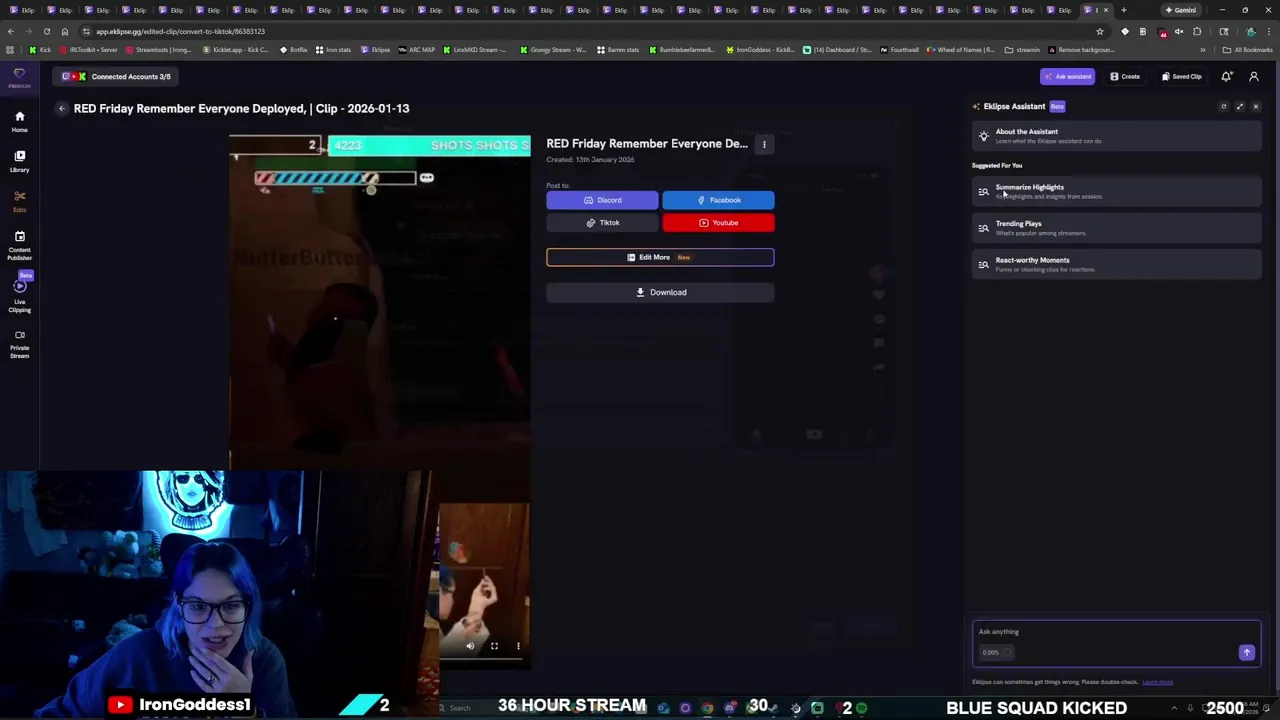The image size is (1280, 720).
Task: Click the address bar URL
Action: [180, 31]
